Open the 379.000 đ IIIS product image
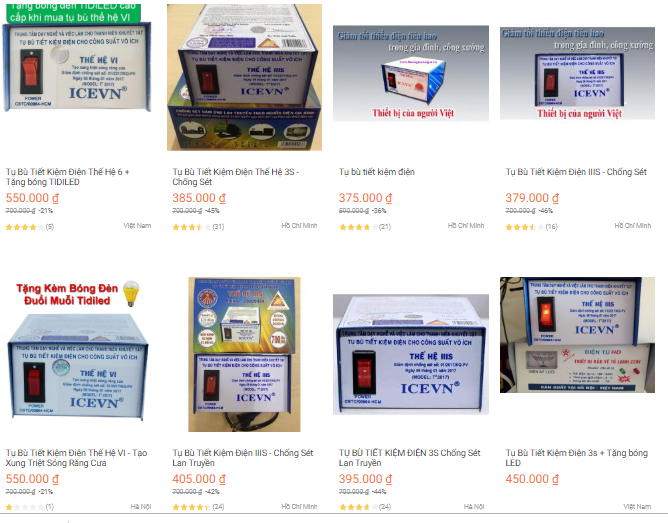The image size is (668, 523). [x=577, y=73]
